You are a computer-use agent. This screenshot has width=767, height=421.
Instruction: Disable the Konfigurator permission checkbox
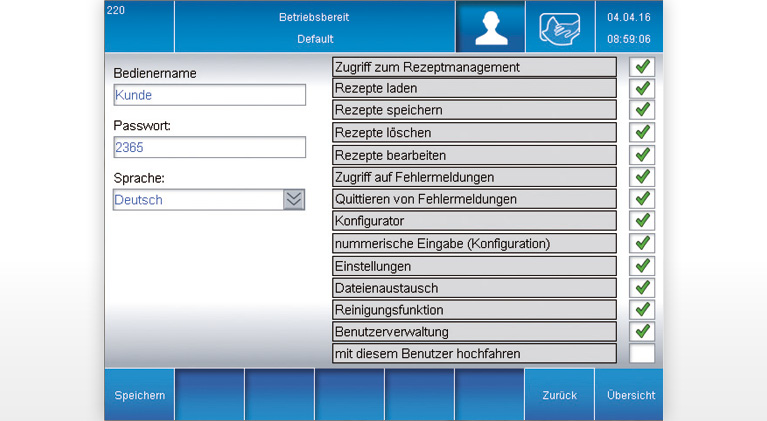click(642, 221)
